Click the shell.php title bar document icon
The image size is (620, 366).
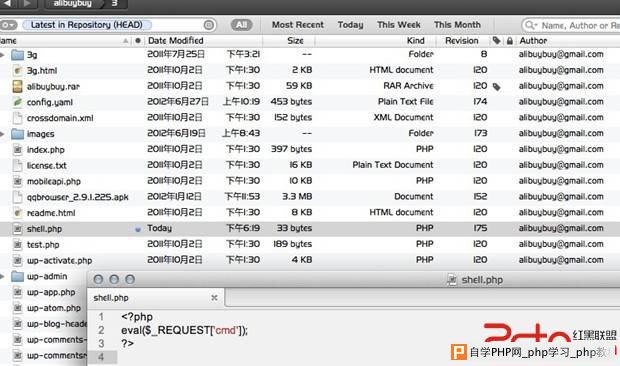pyautogui.click(x=452, y=280)
